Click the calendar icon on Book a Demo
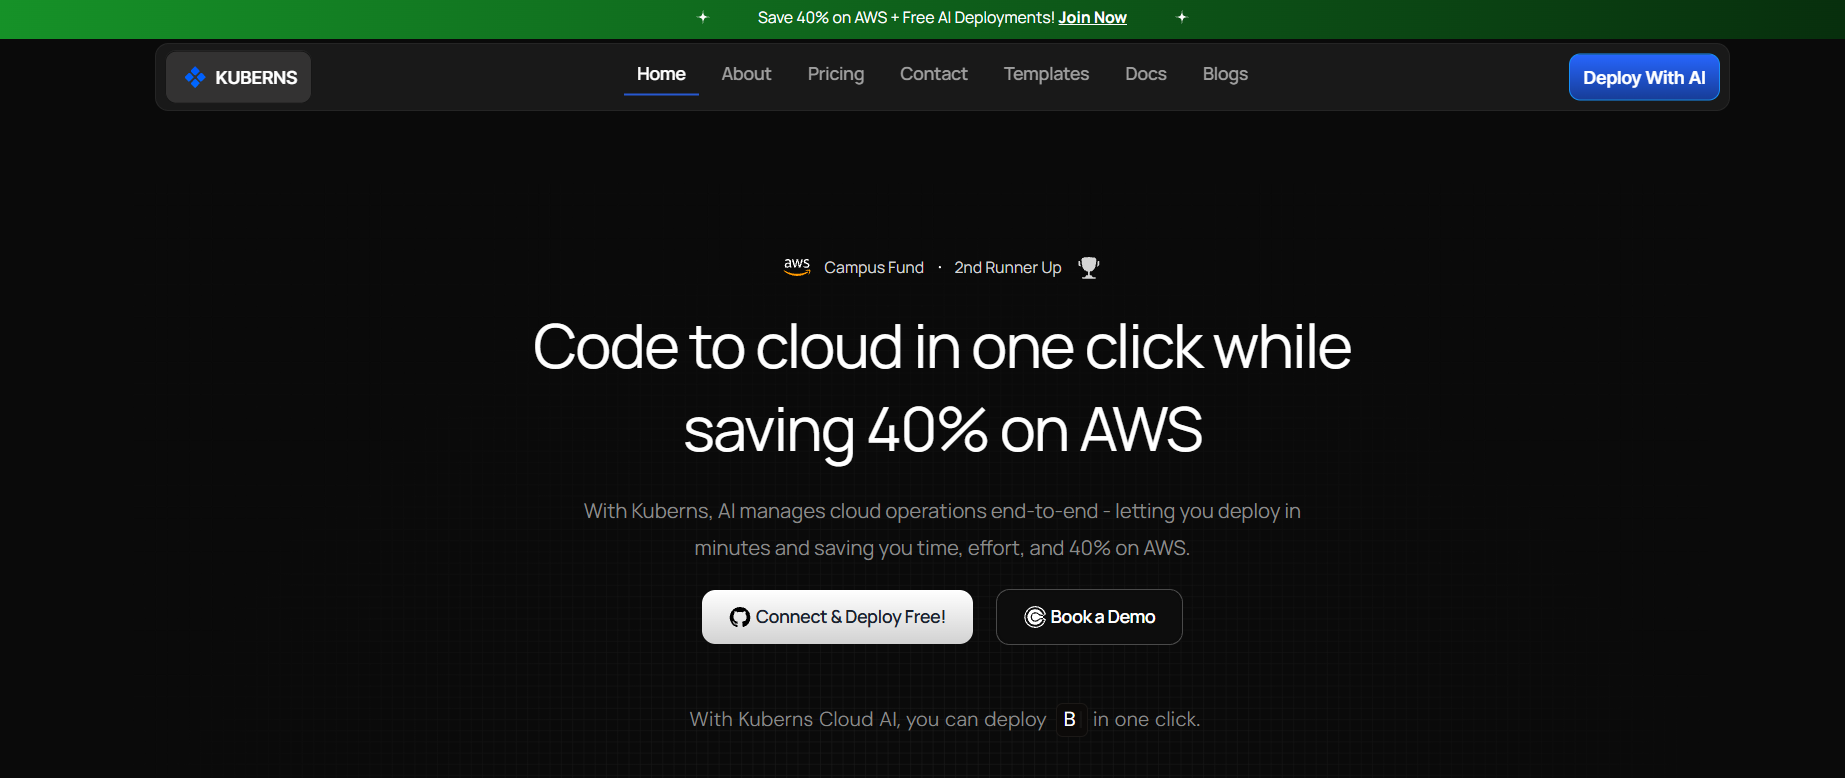 click(x=1035, y=617)
